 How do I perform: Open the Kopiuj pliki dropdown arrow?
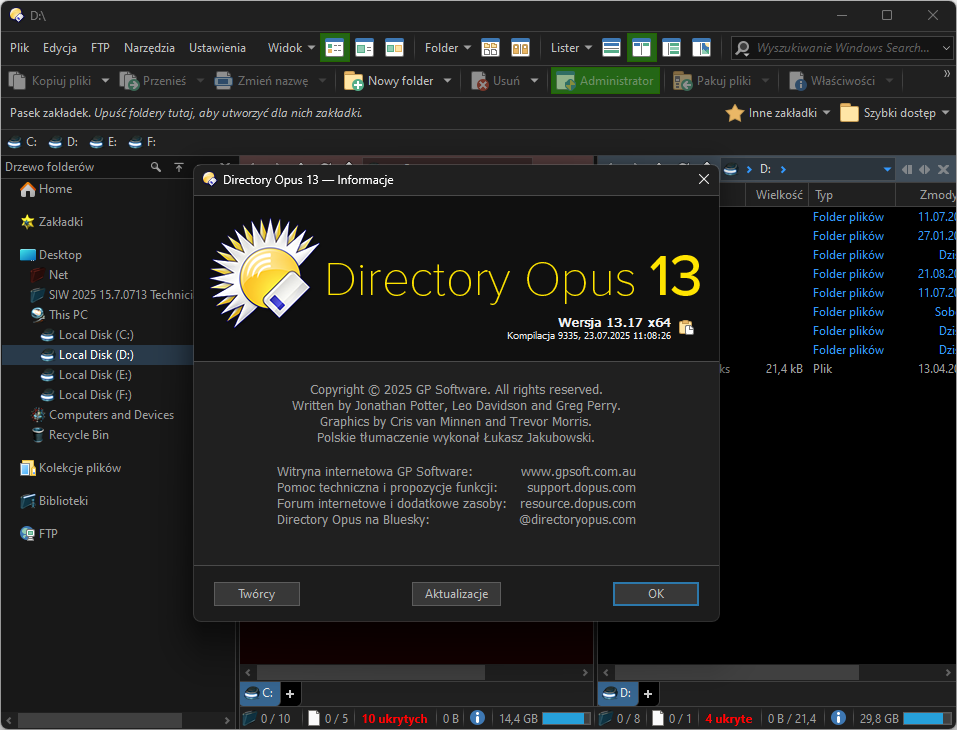tap(105, 81)
